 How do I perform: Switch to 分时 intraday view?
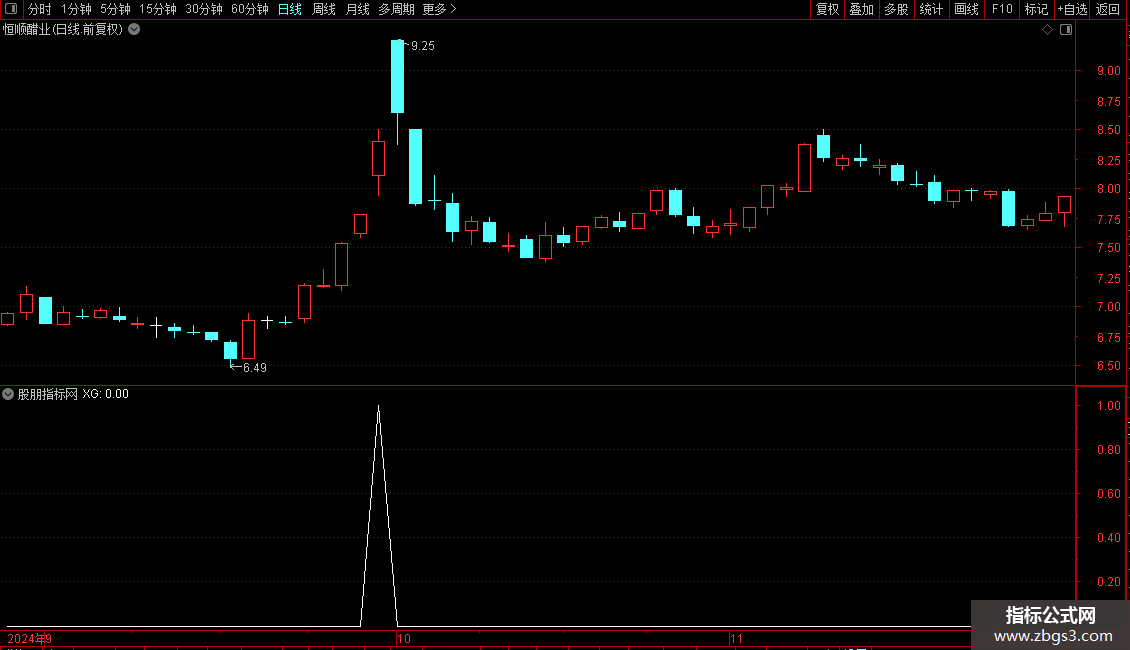(40, 9)
